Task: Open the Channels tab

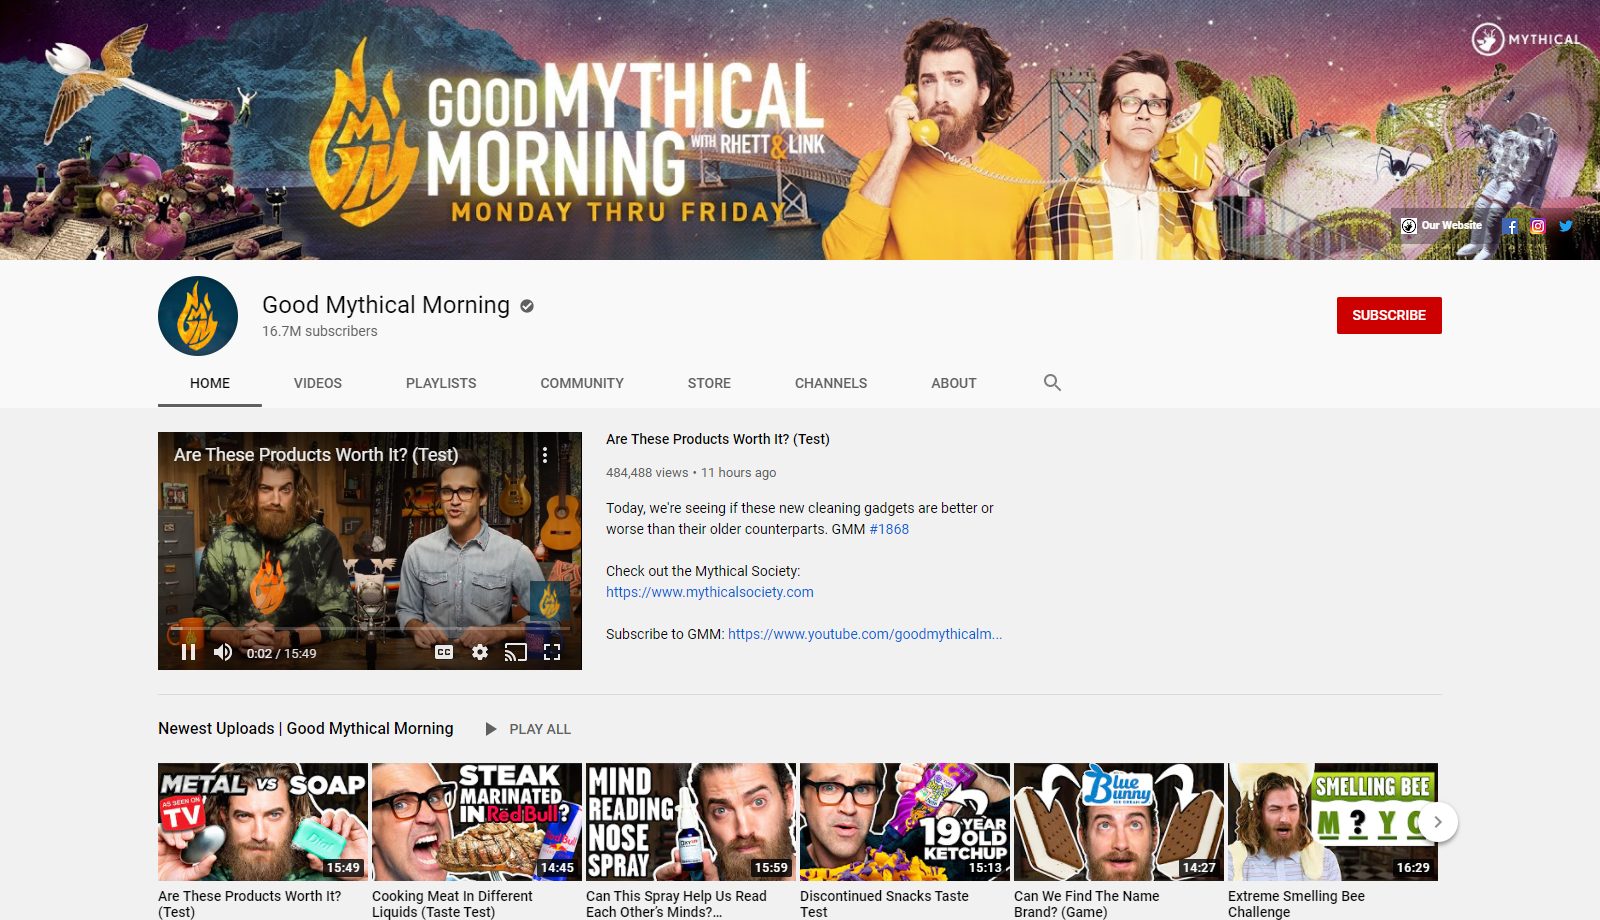Action: click(x=831, y=383)
